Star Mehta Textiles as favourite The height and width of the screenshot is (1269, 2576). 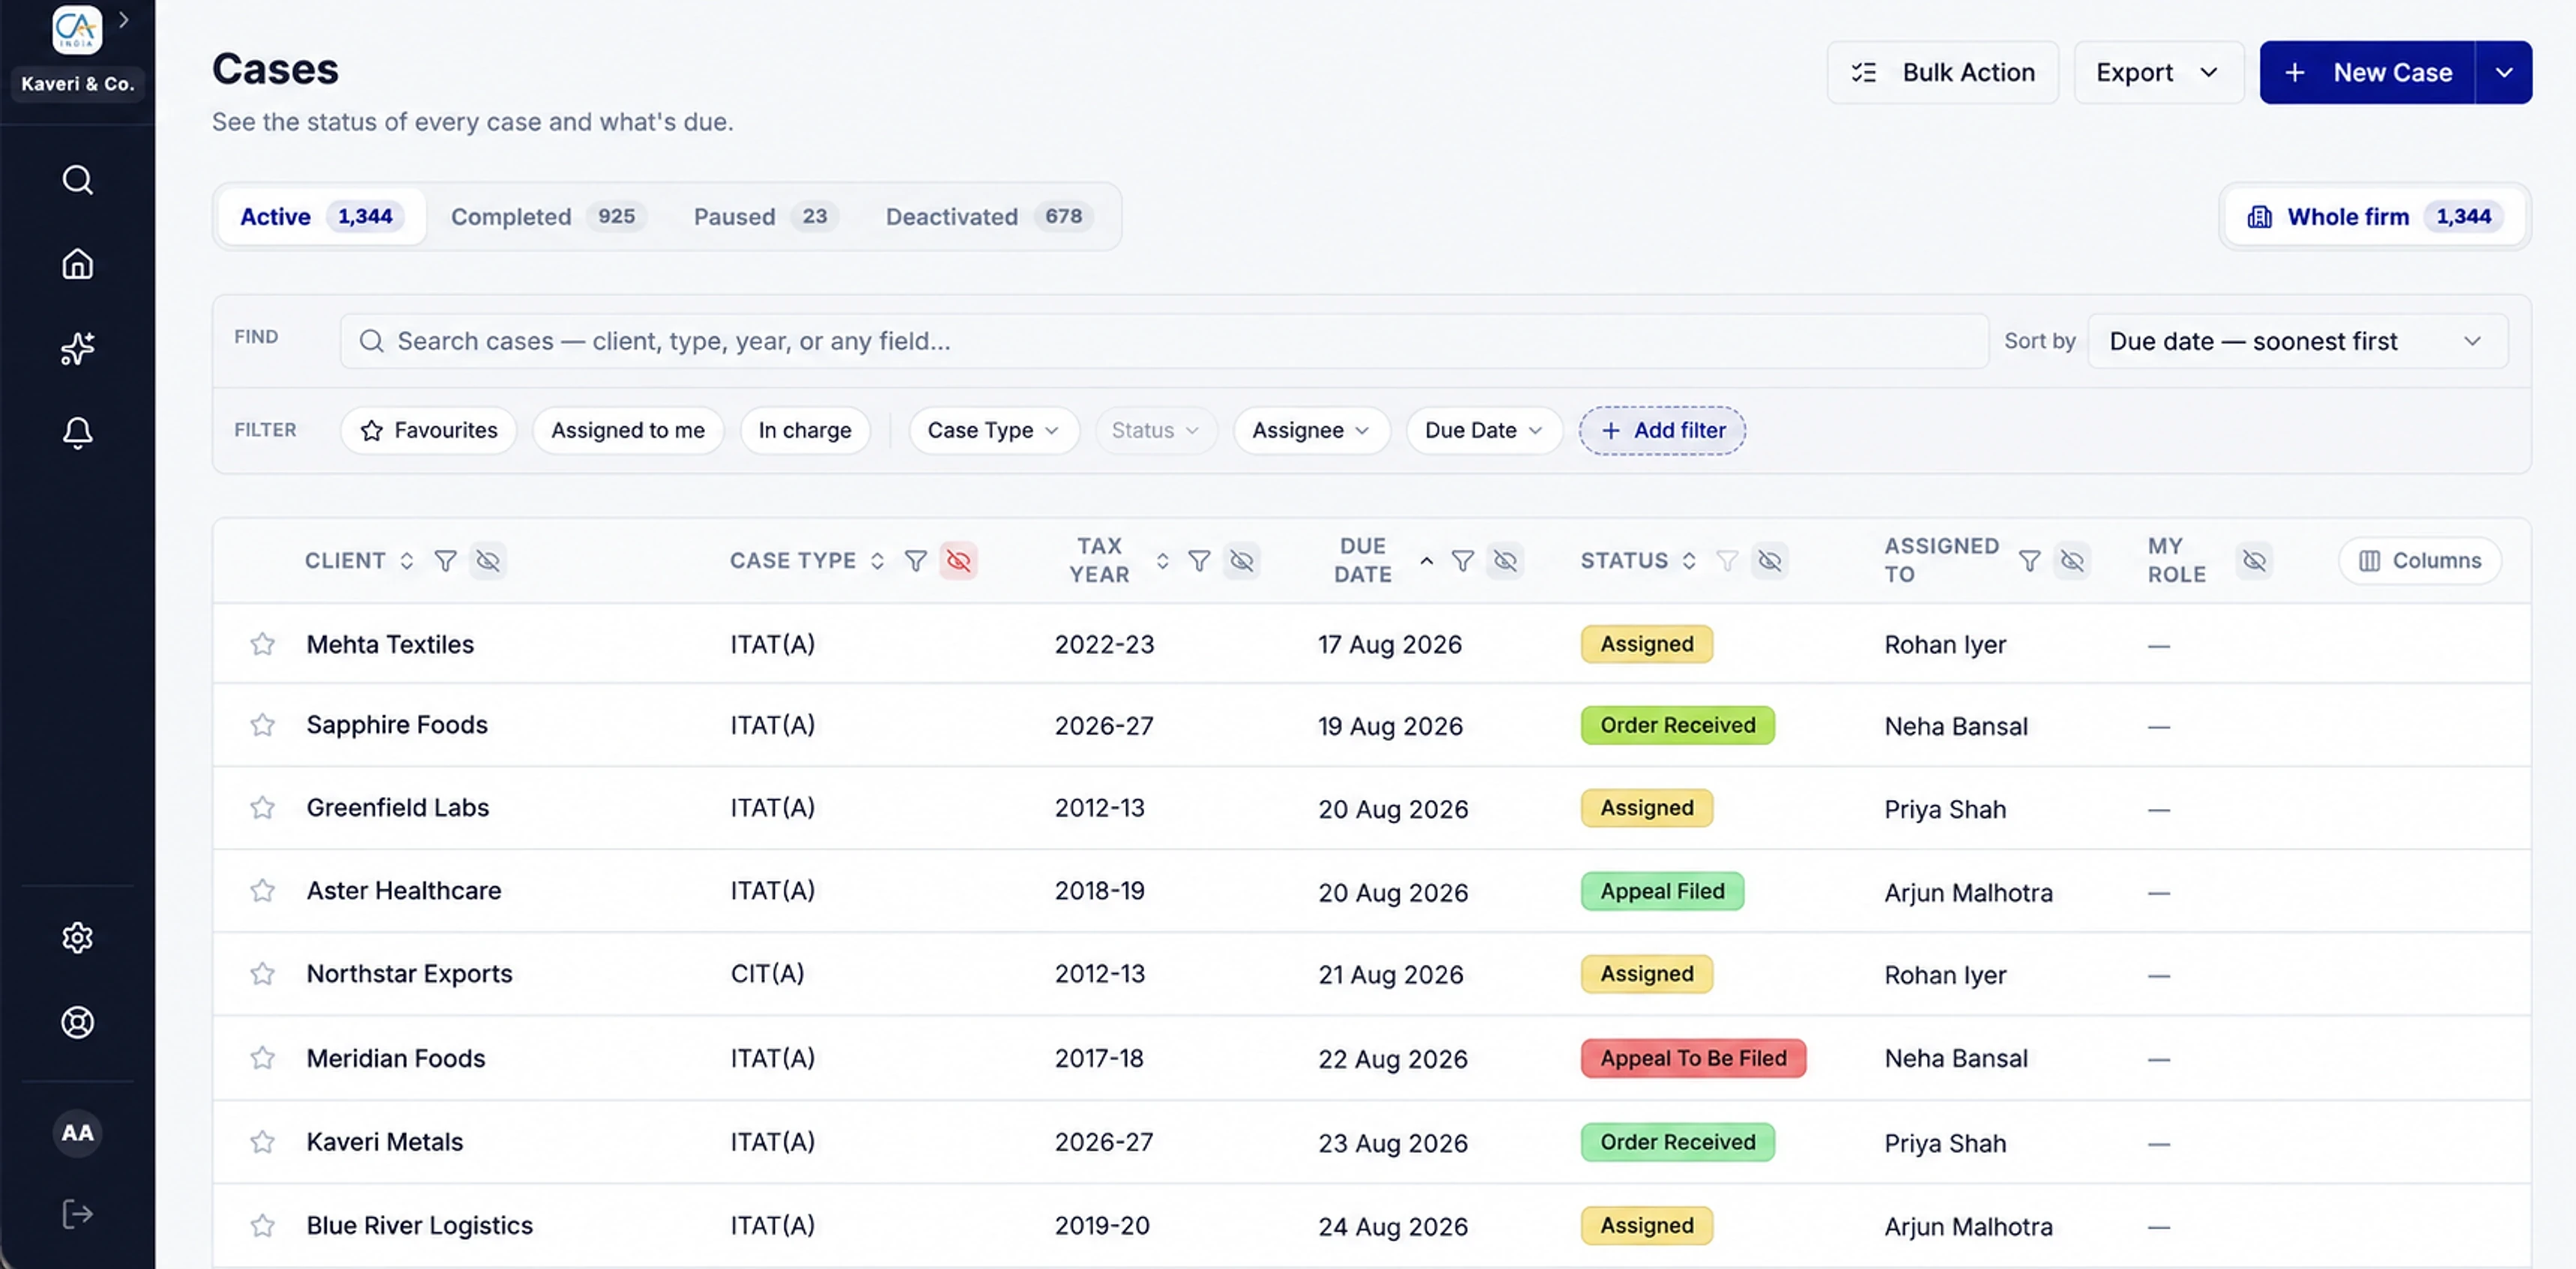coord(262,644)
